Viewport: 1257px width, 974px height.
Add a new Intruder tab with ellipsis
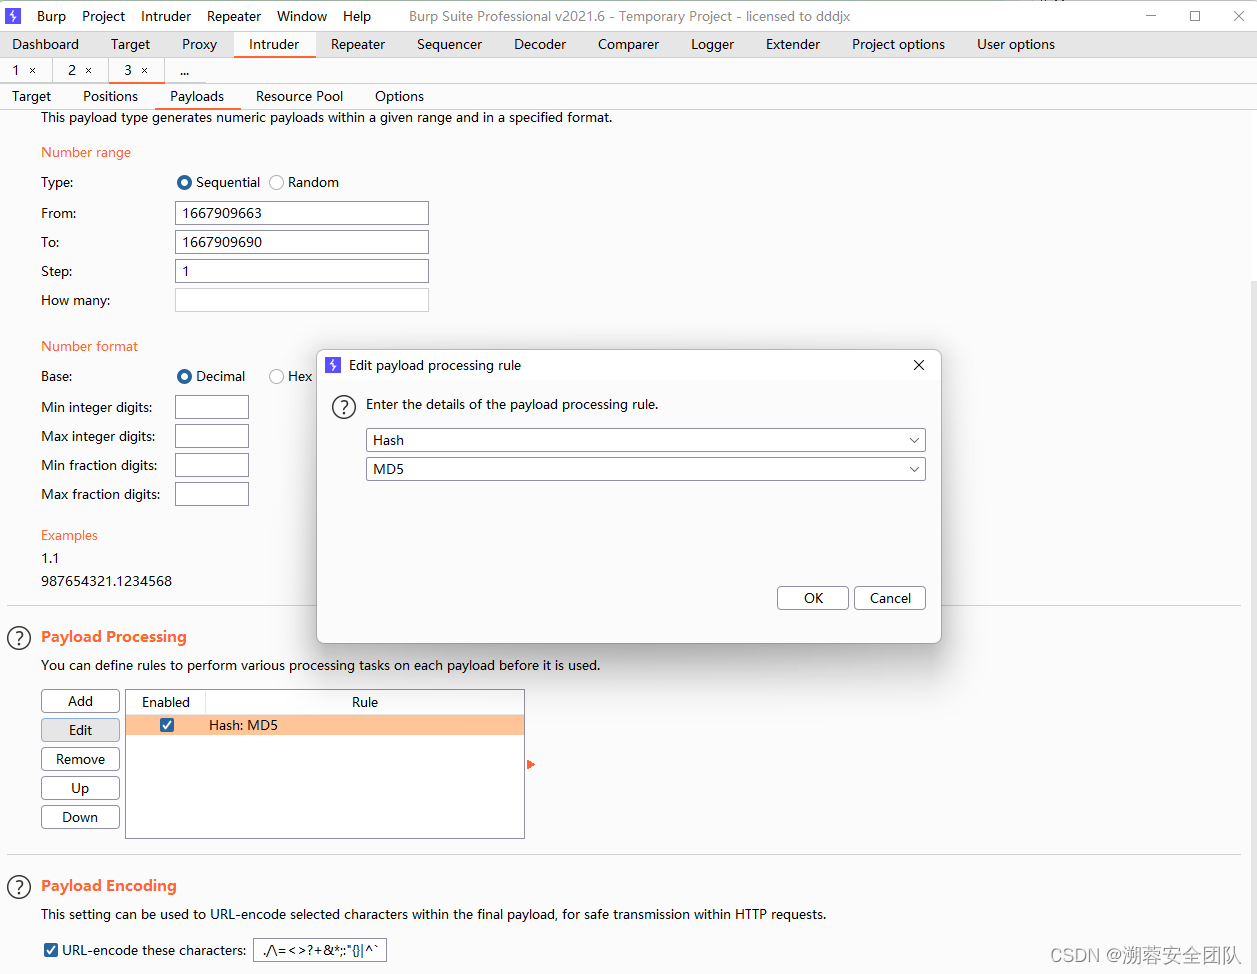point(185,70)
